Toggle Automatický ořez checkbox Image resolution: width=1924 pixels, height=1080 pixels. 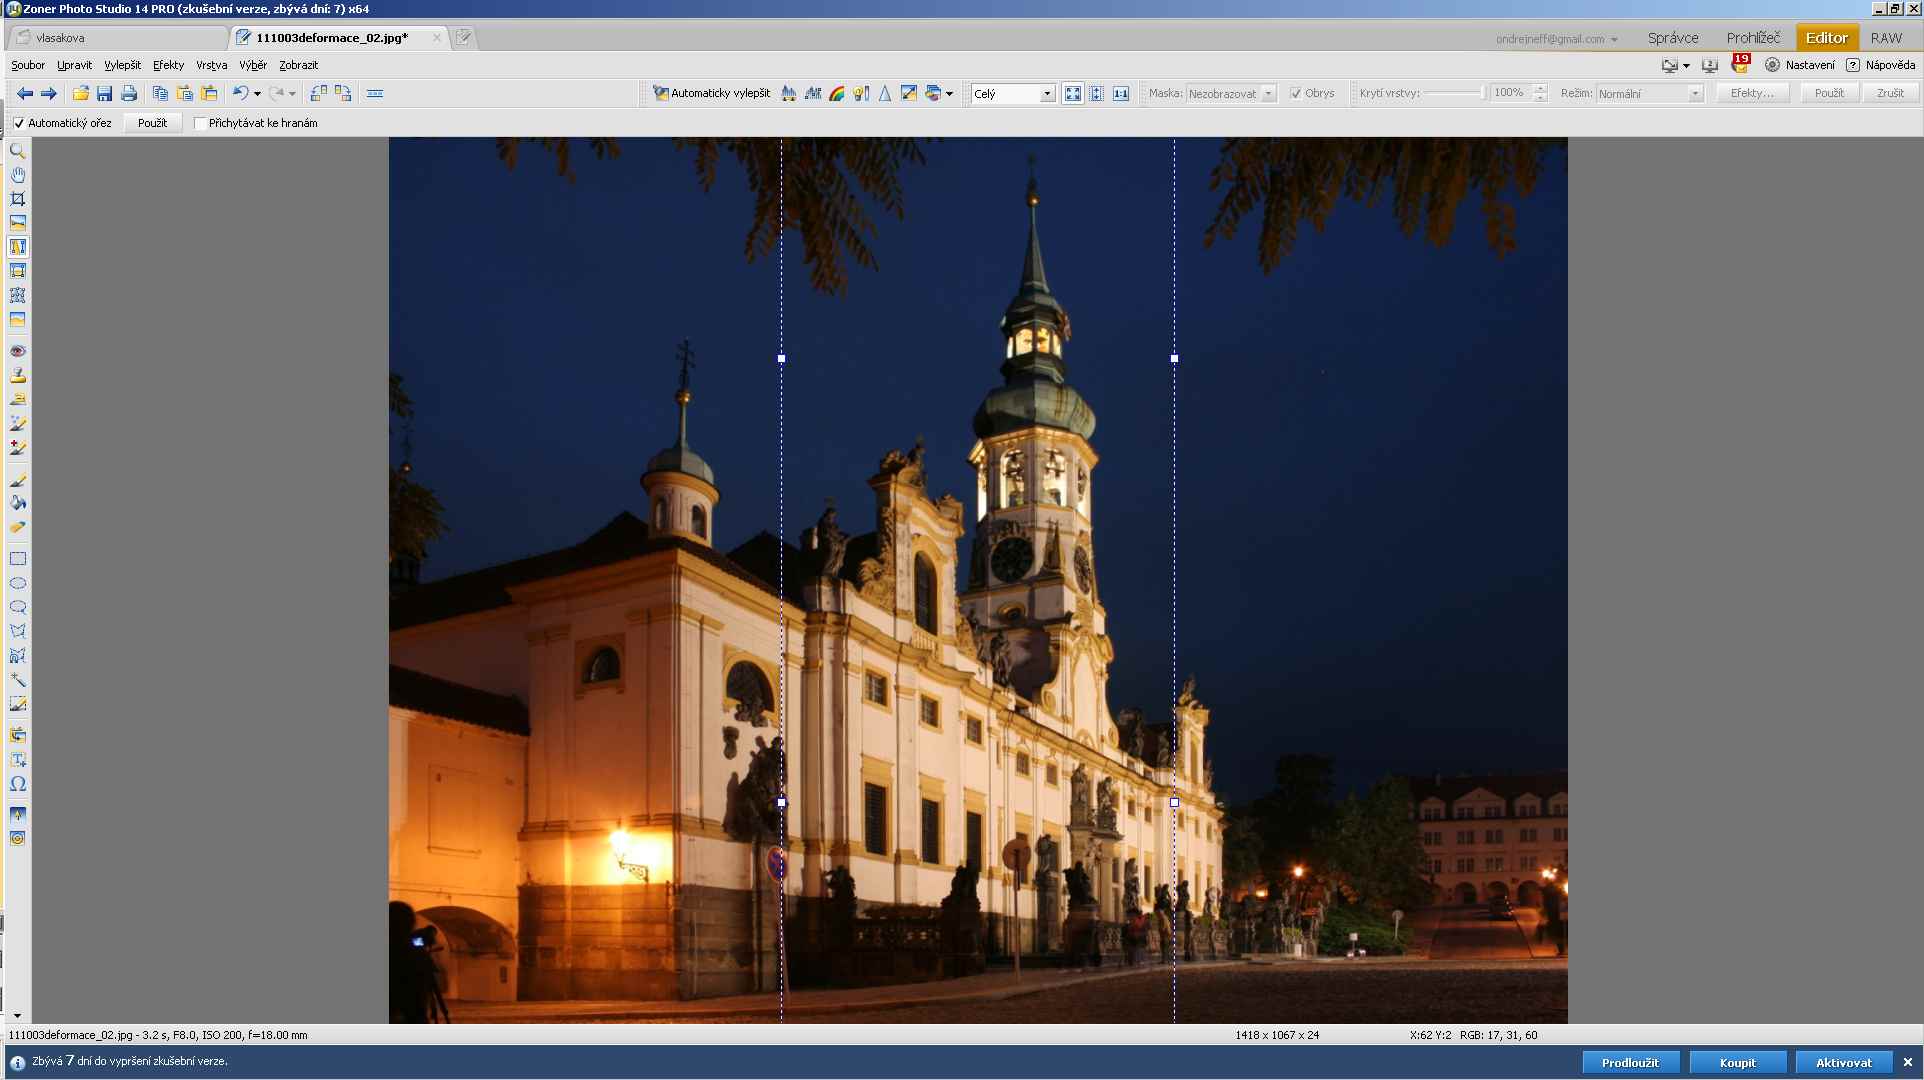coord(19,123)
